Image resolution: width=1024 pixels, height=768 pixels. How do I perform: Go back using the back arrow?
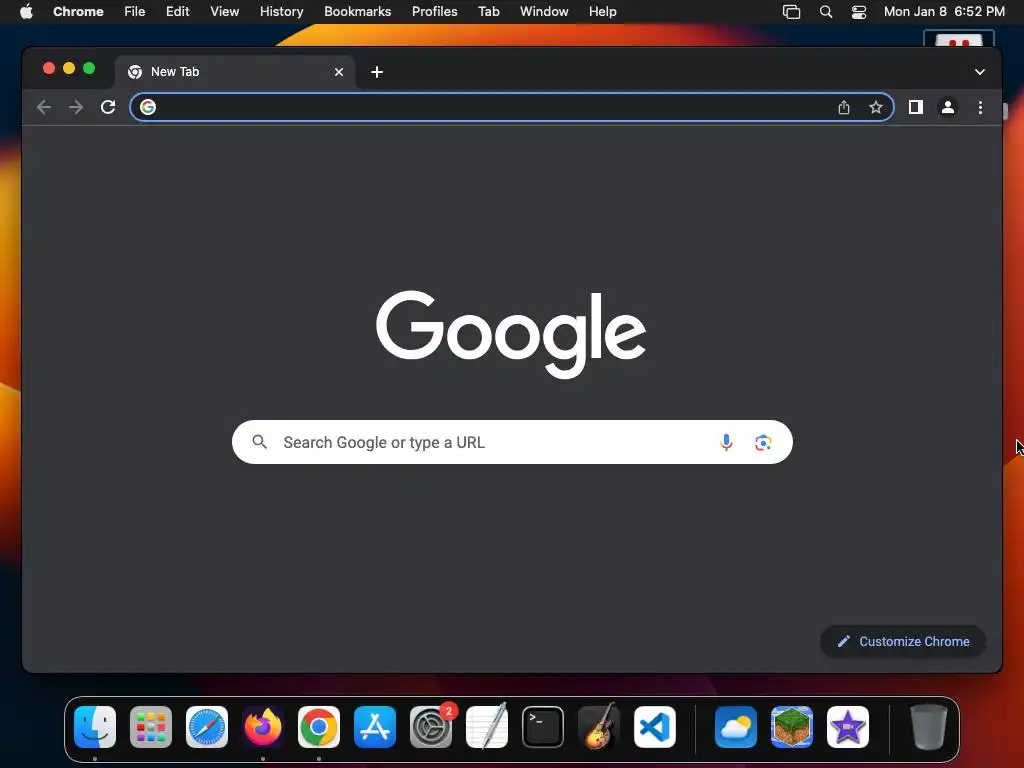click(44, 107)
